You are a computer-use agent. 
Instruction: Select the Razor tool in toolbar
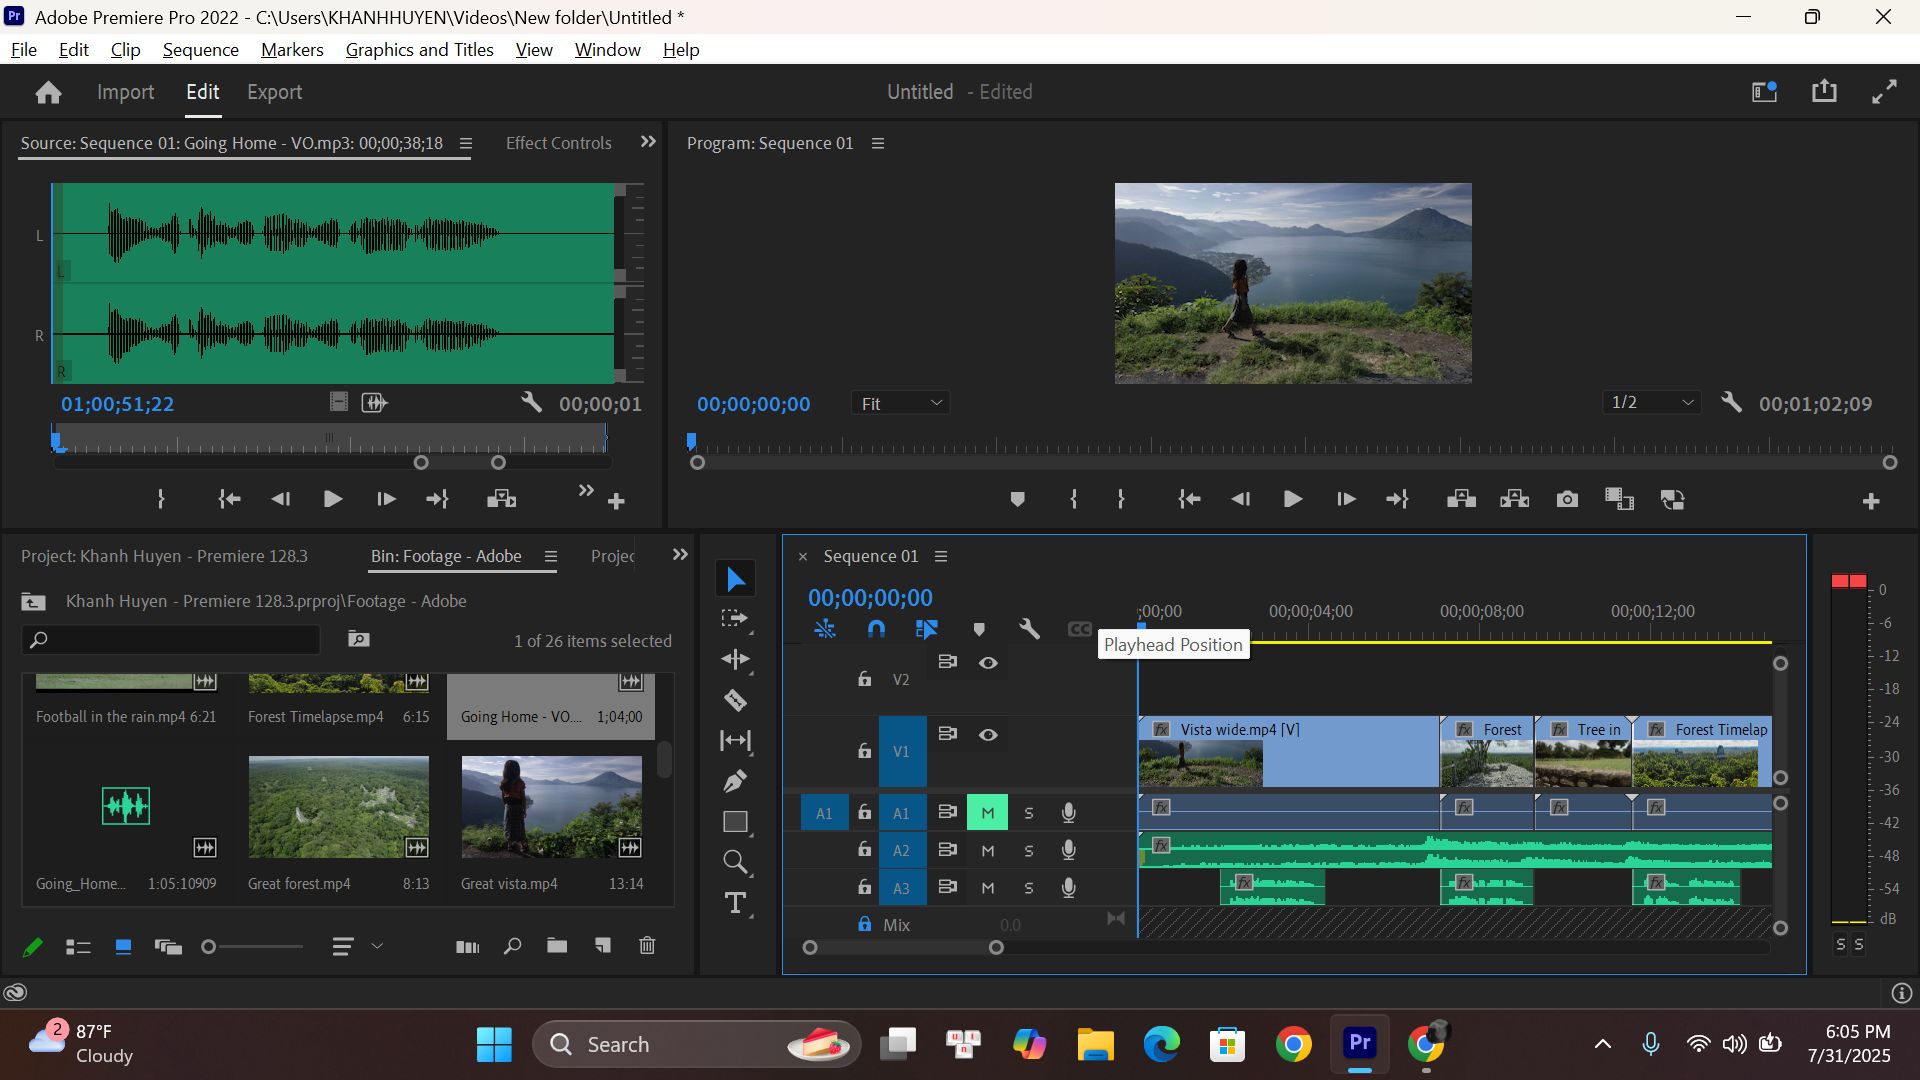[x=735, y=700]
